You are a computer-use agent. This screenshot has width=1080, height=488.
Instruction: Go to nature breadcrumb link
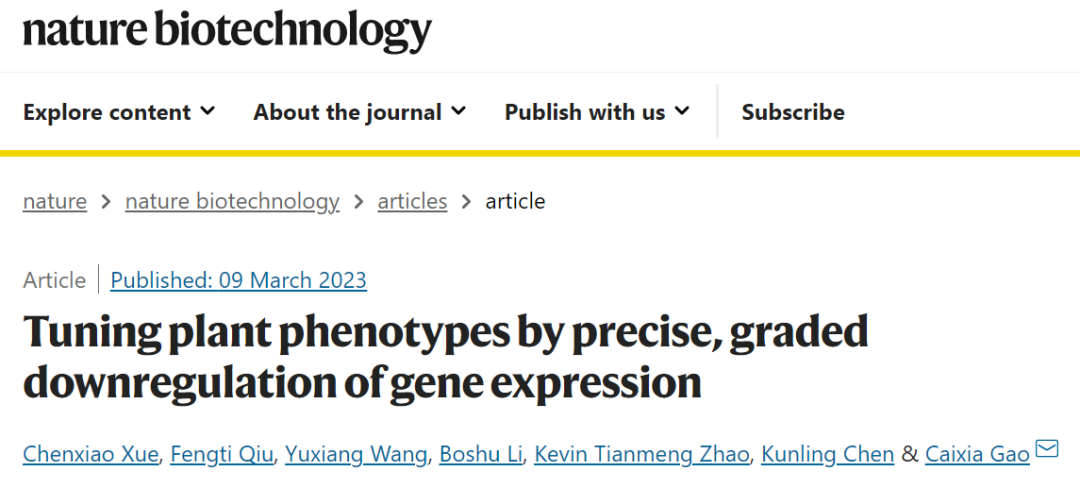pyautogui.click(x=55, y=202)
